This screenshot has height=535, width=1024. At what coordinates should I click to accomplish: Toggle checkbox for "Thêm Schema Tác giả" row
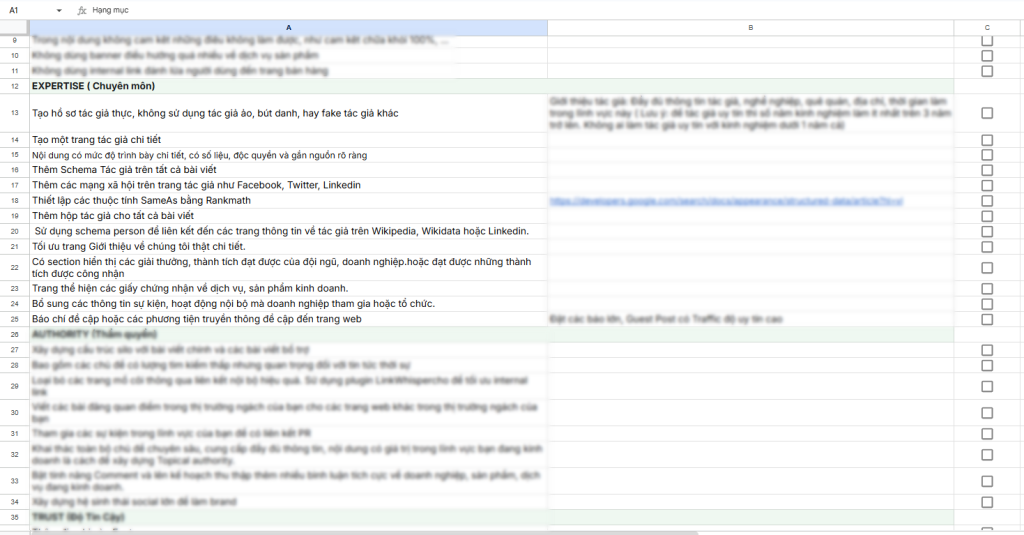pyautogui.click(x=987, y=170)
